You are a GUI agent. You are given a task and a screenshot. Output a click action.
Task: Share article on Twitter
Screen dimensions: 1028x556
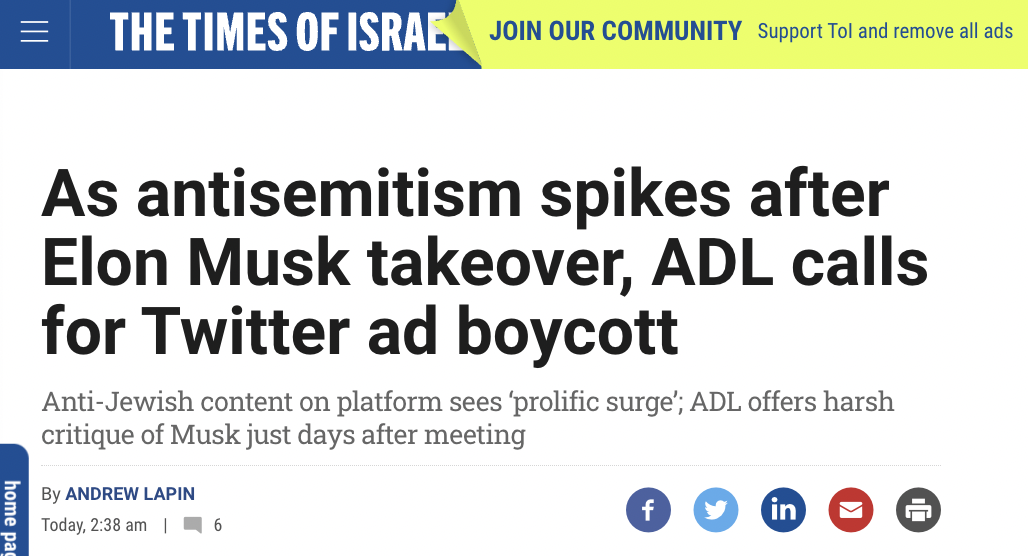pos(715,510)
